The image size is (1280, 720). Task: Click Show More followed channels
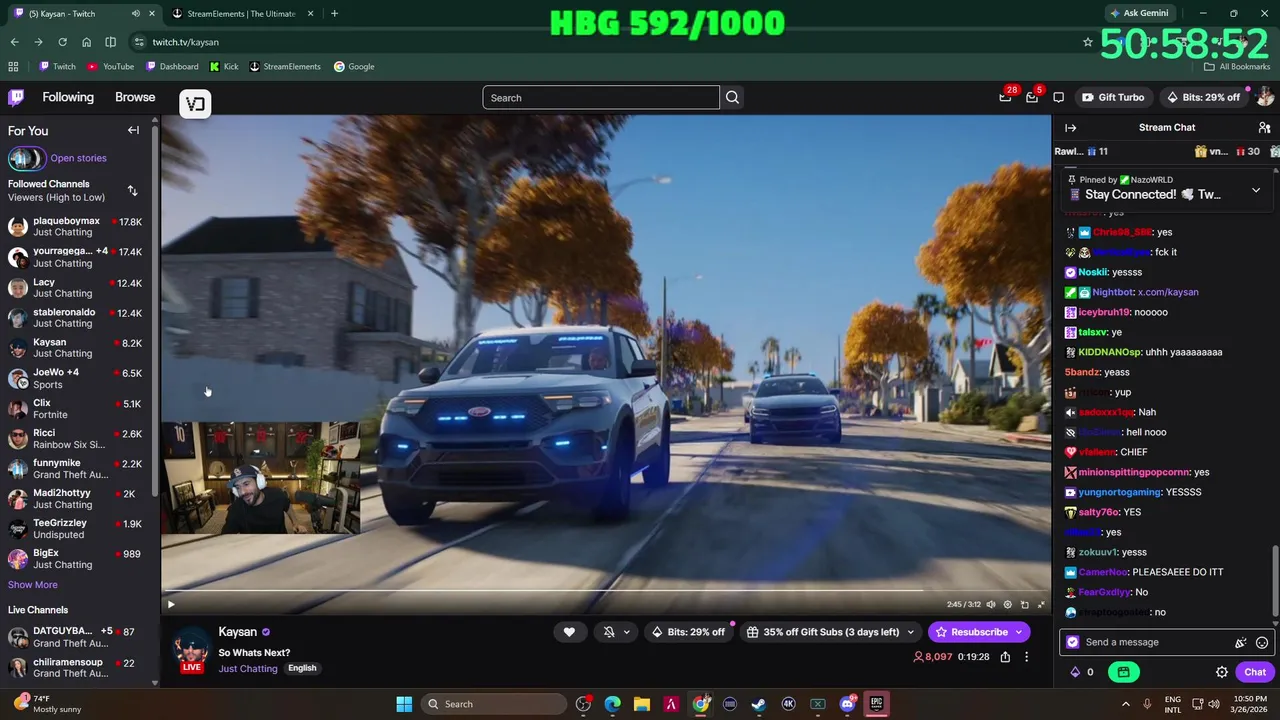pos(33,585)
